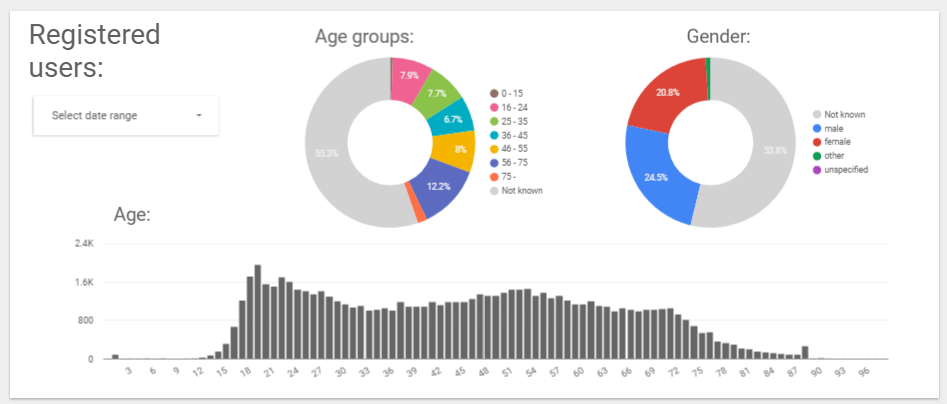Click the gray Not known gender legend dot
The width and height of the screenshot is (947, 404).
pyautogui.click(x=817, y=115)
